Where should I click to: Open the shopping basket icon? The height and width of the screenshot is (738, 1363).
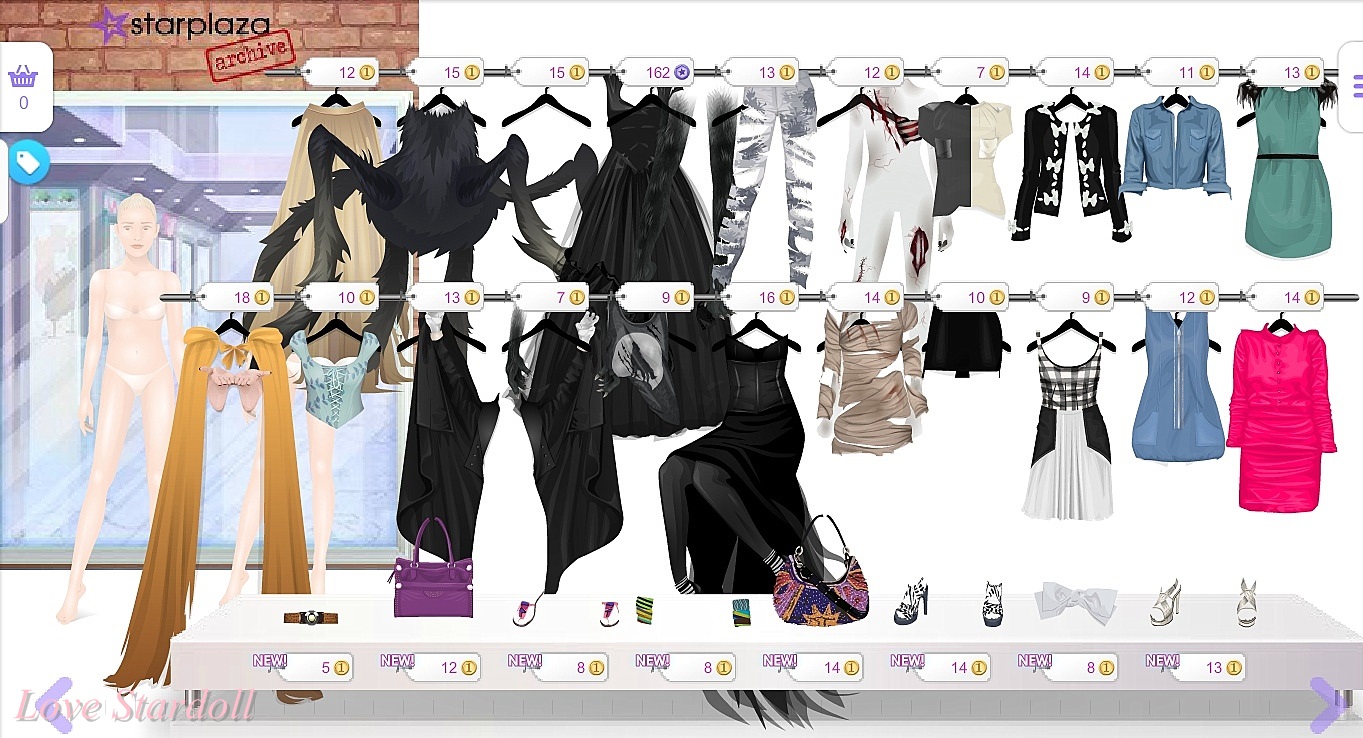(23, 76)
